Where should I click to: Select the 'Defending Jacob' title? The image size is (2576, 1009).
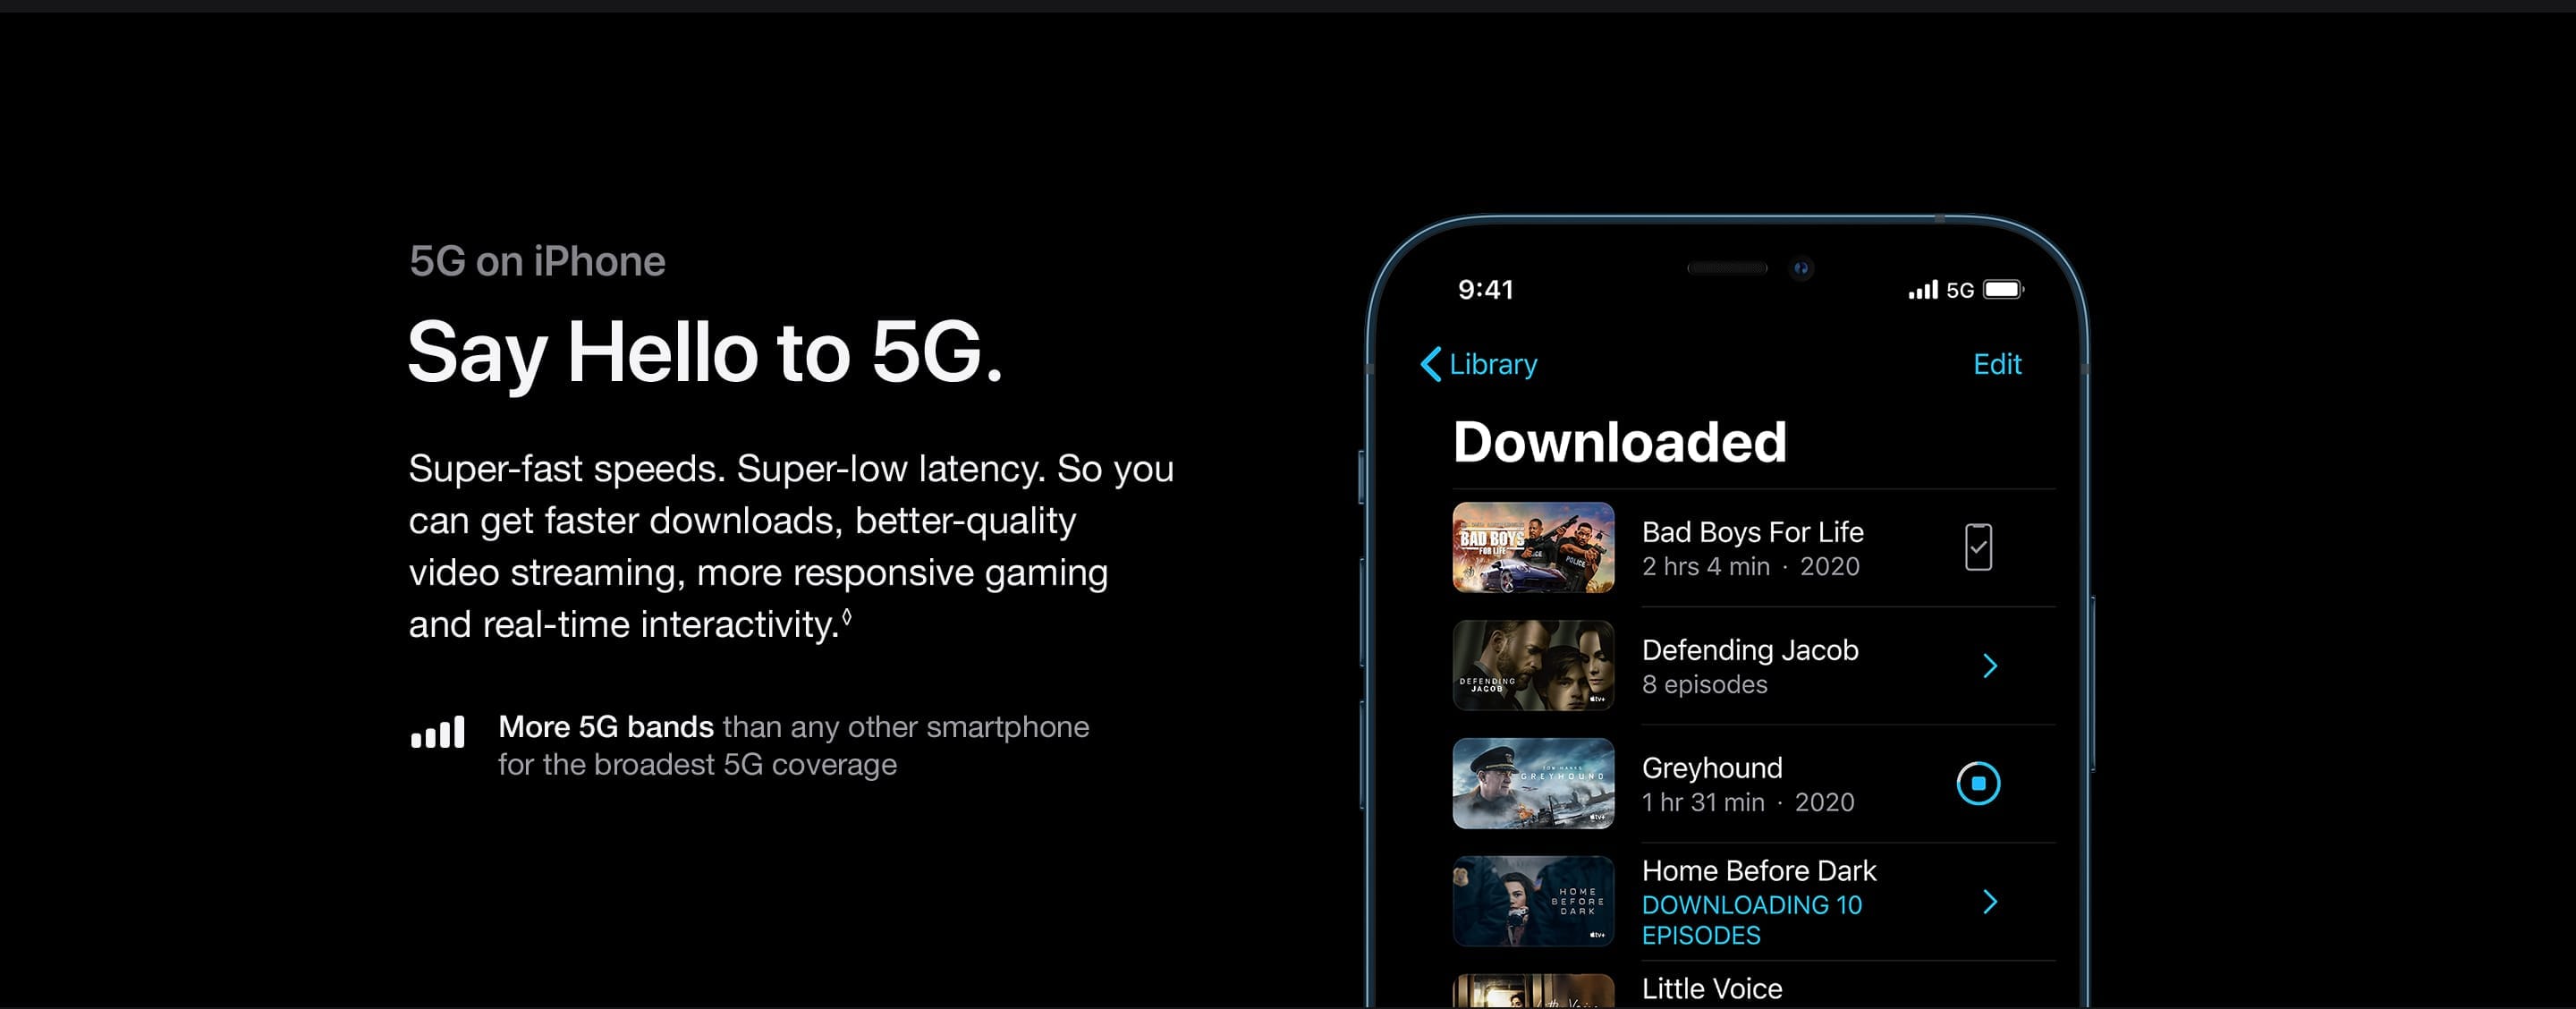click(1750, 650)
